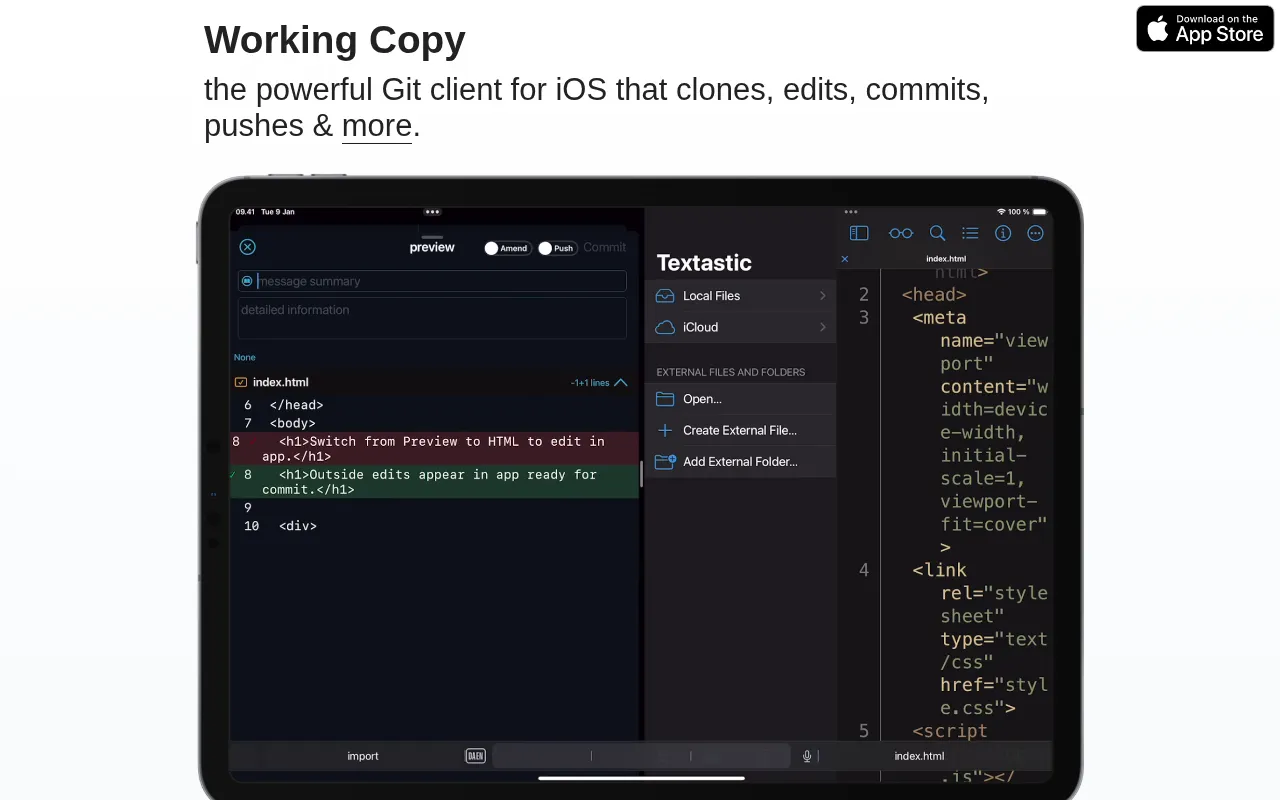
Task: Click the battery status icon
Action: pos(1041,212)
